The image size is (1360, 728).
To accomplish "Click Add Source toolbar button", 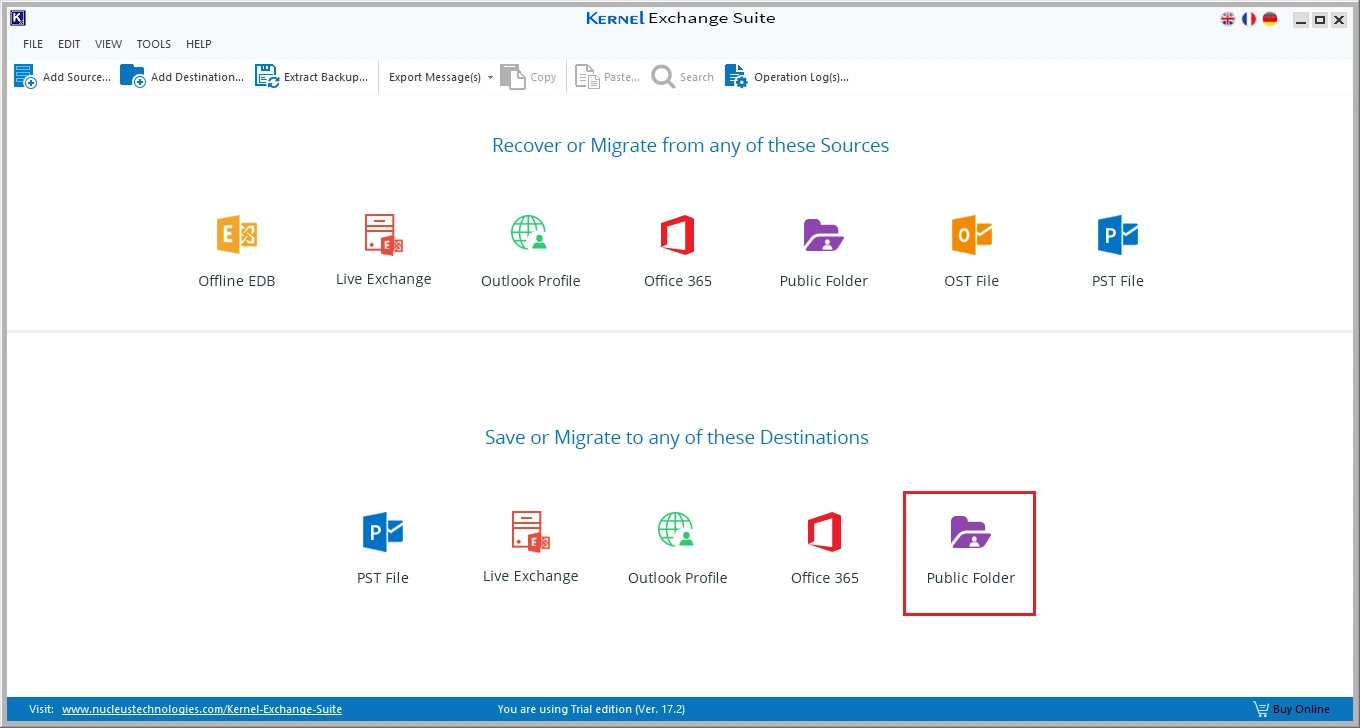I will coord(62,77).
